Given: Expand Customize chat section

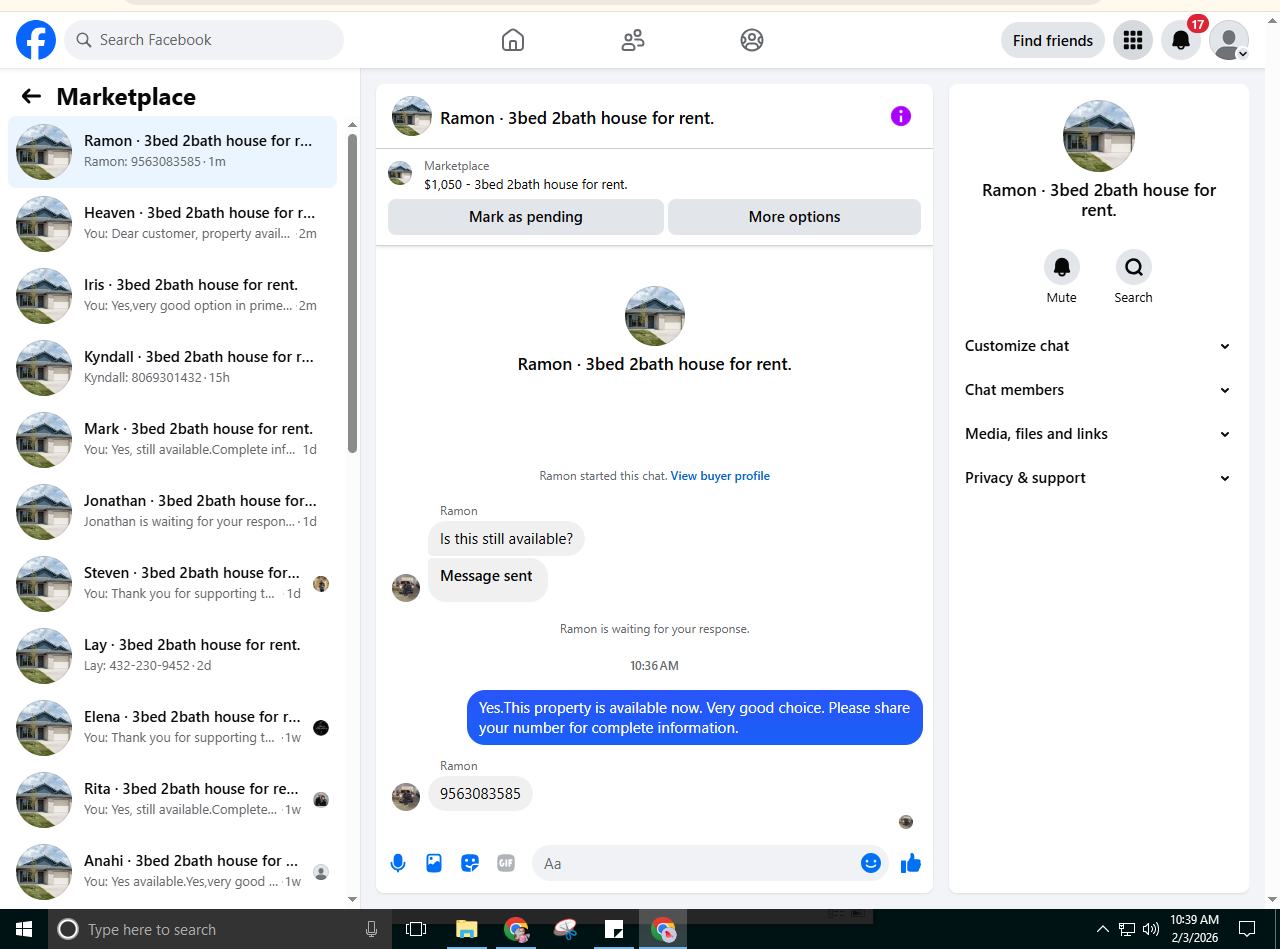Looking at the screenshot, I should [1098, 346].
